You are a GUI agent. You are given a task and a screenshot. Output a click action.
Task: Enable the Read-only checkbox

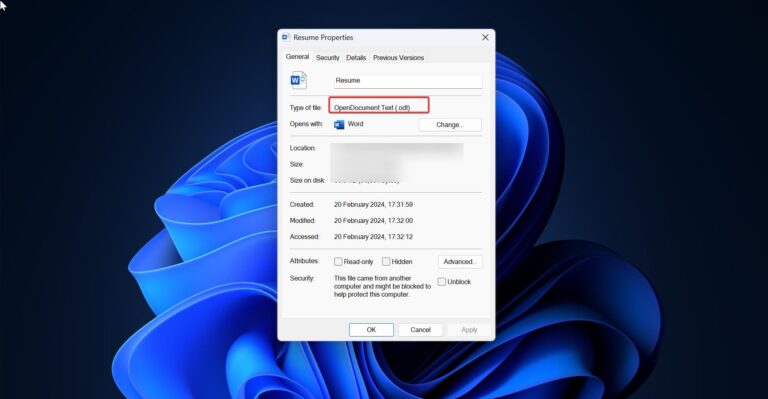point(338,262)
